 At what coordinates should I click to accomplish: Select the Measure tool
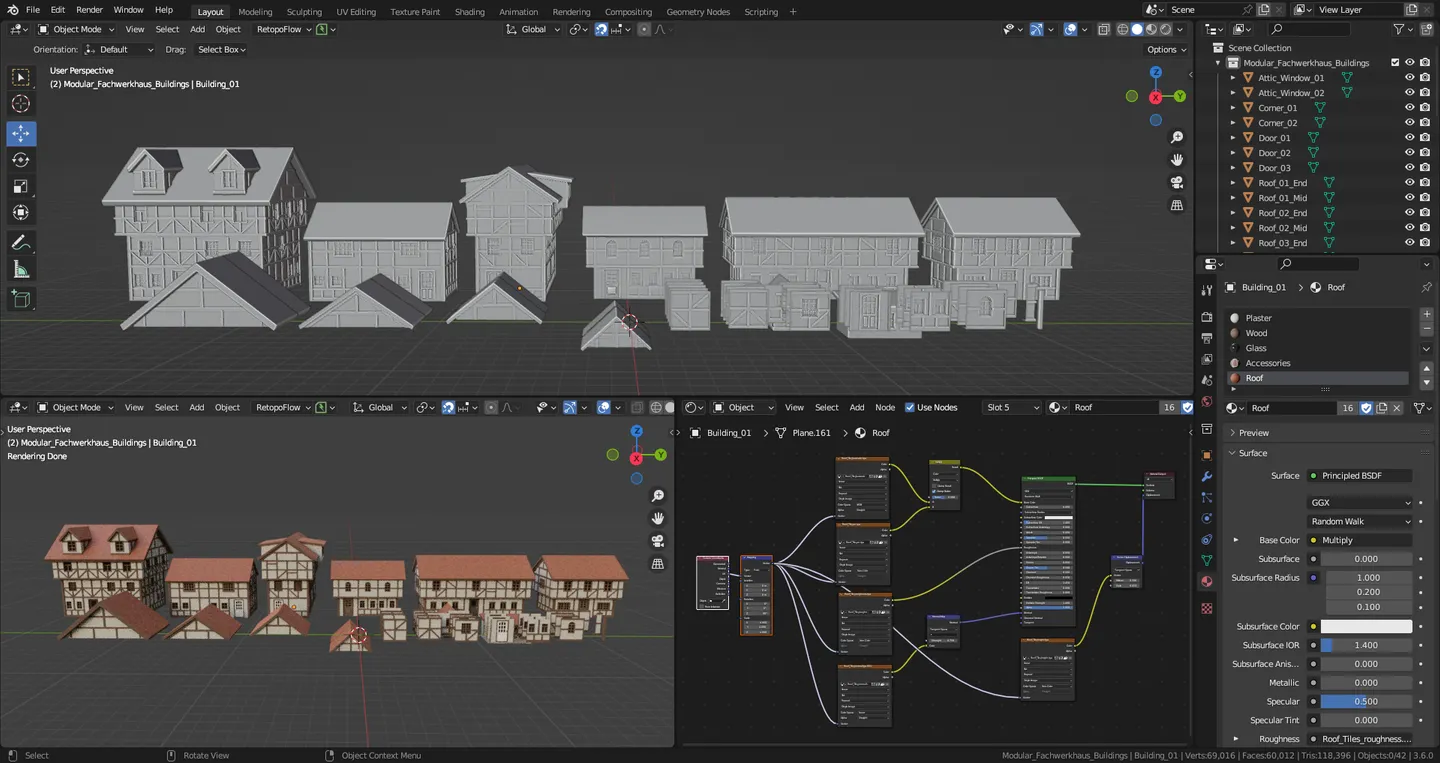[20, 269]
